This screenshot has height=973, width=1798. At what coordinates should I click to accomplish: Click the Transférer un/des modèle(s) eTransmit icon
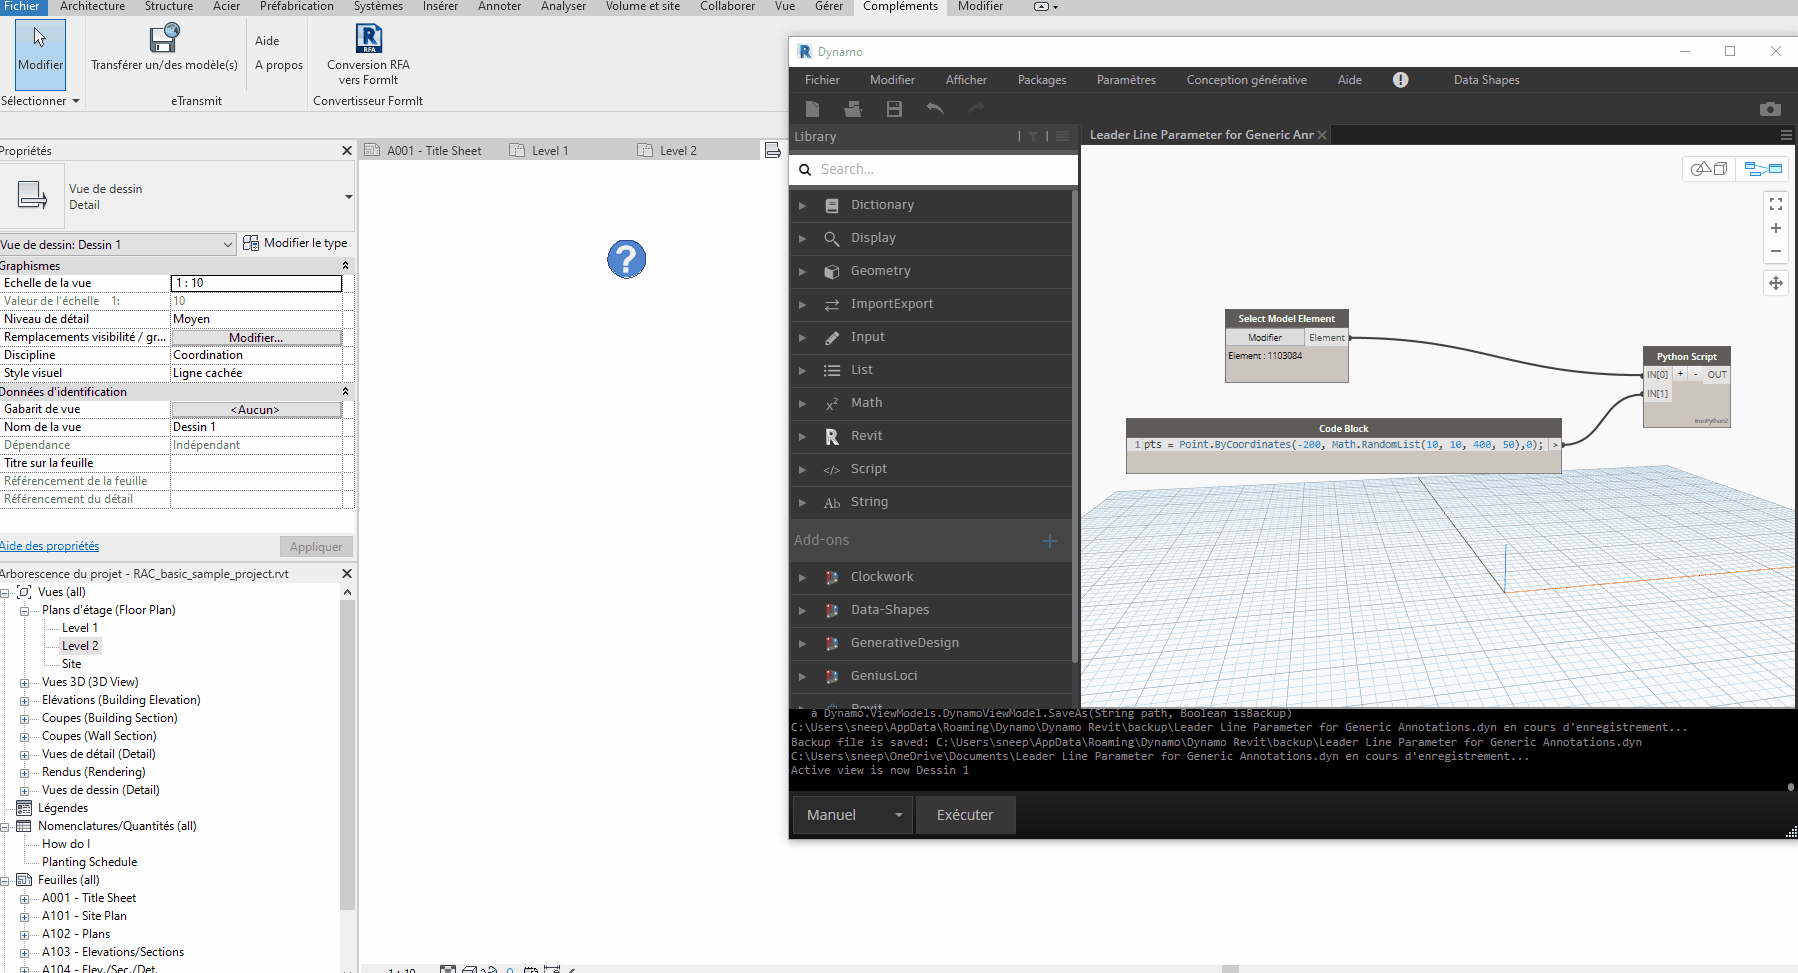[164, 39]
